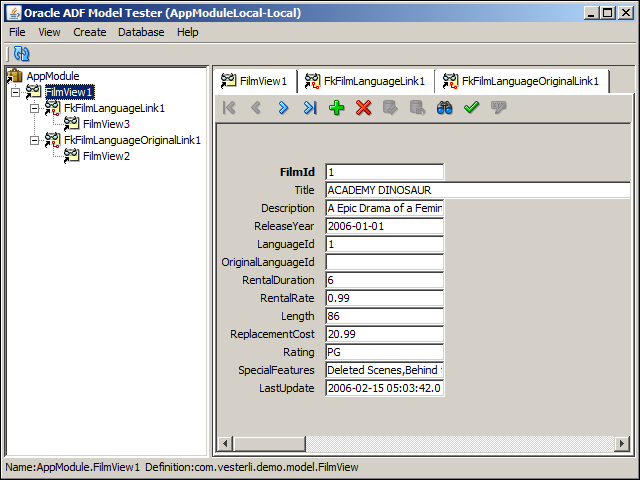Click the Title input field
Screen dimensions: 640x480
(477, 190)
